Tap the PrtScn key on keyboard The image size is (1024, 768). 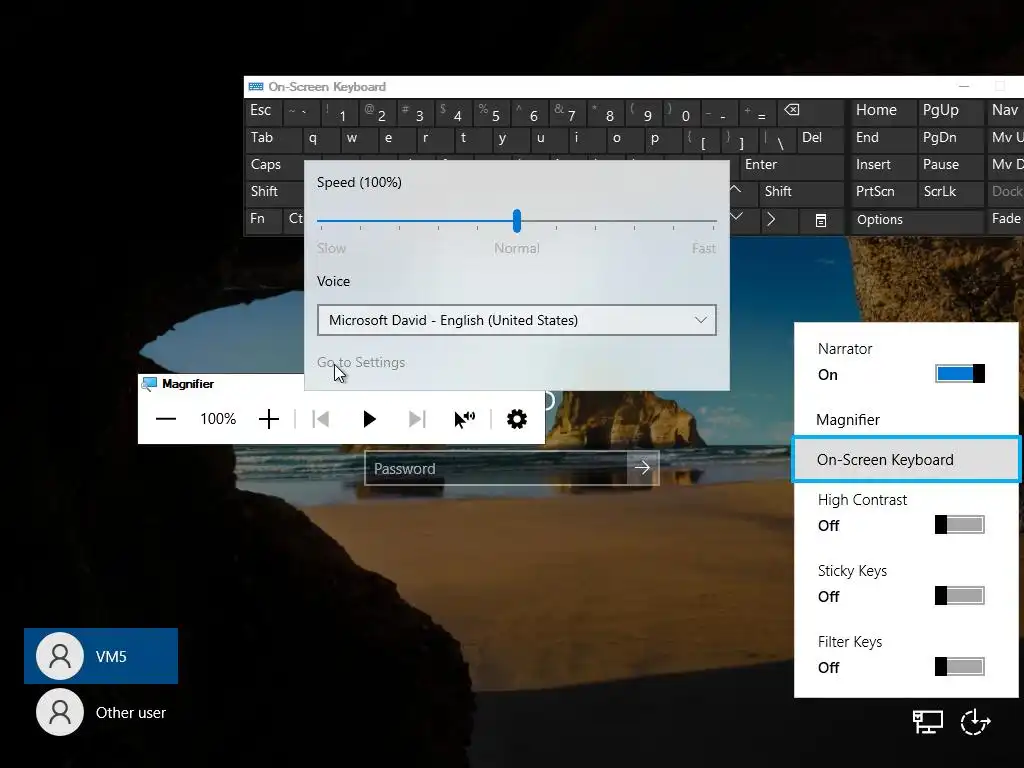pyautogui.click(x=882, y=192)
